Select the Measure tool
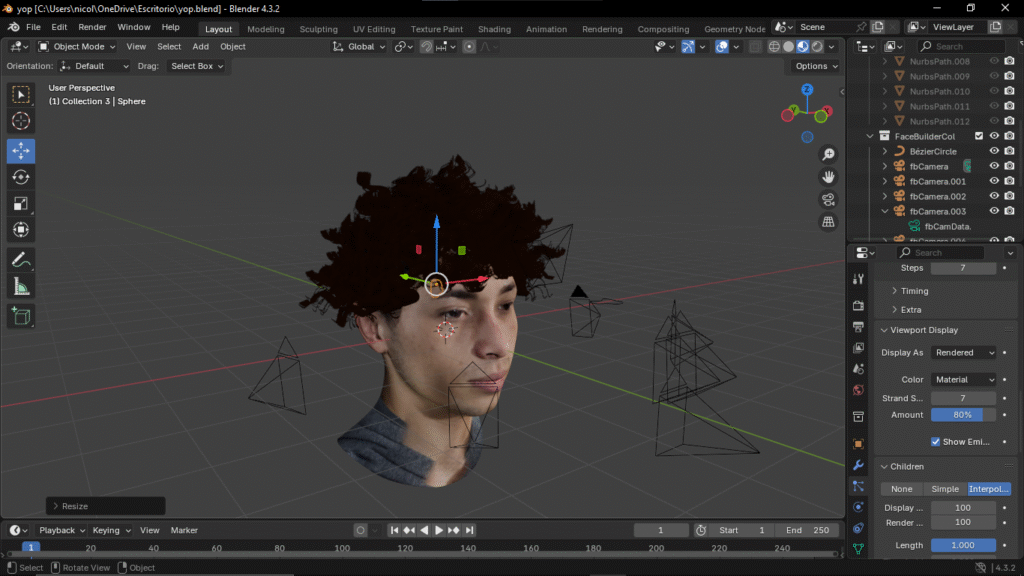Screen dimensions: 1024x576 [21, 287]
